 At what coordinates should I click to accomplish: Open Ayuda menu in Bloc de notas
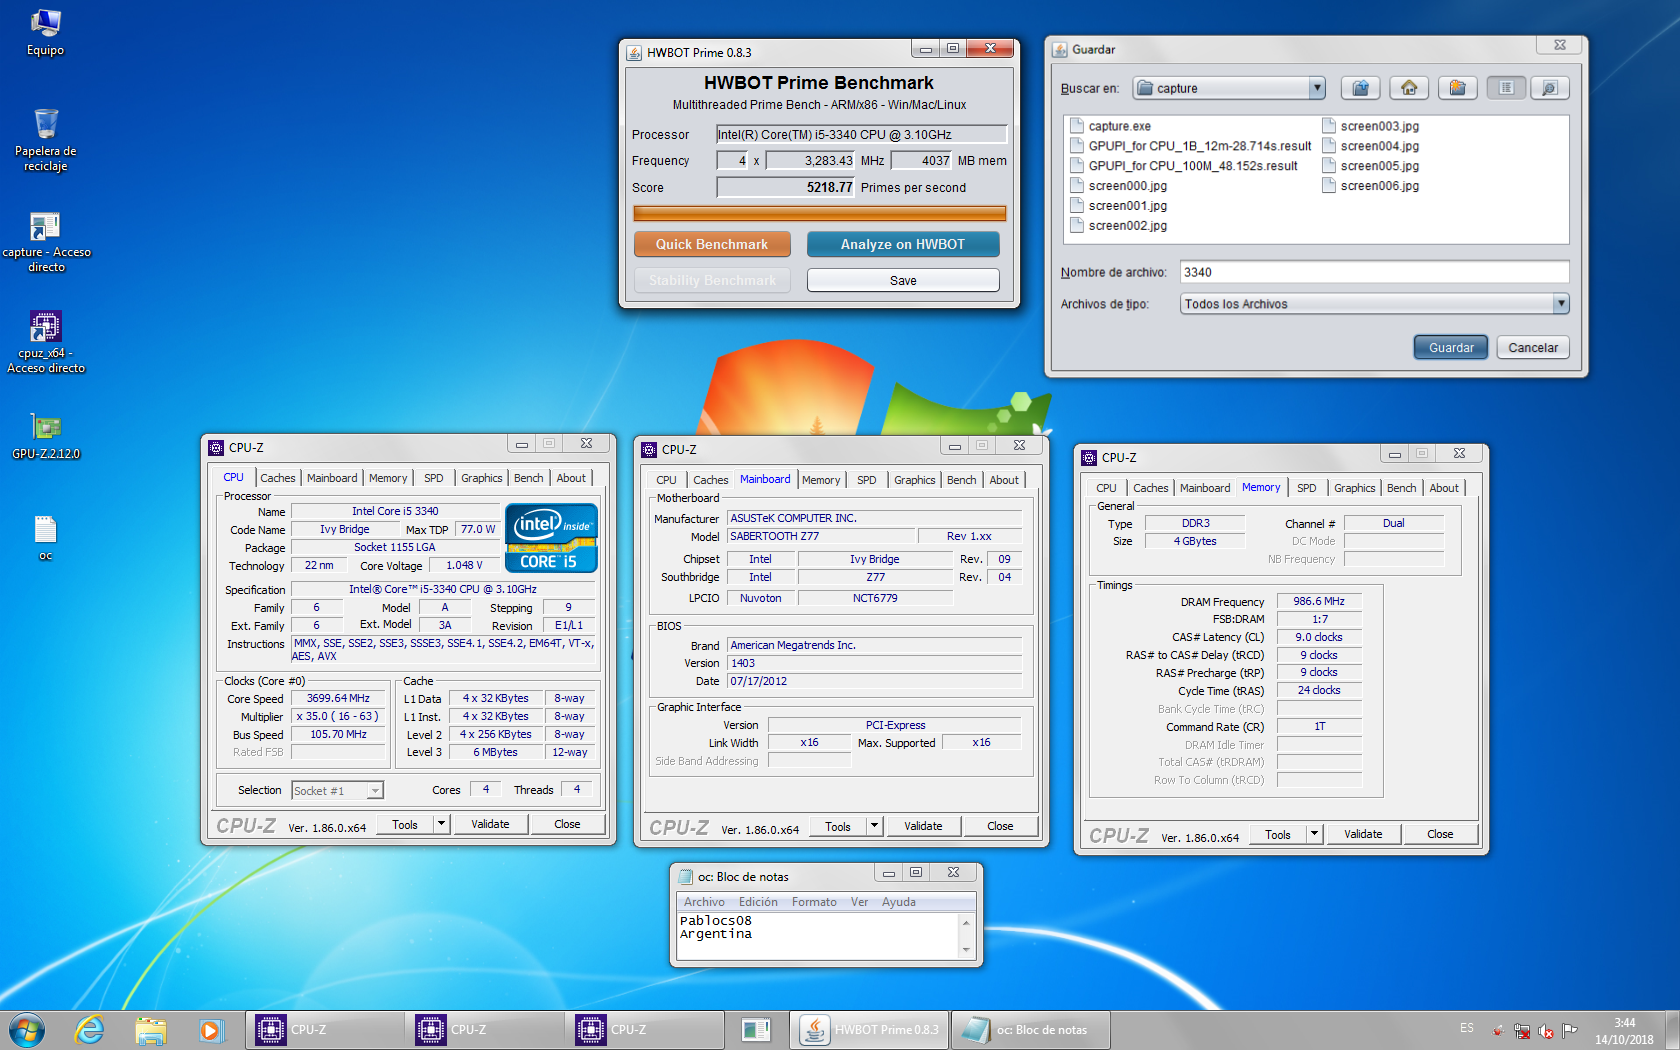tap(898, 902)
